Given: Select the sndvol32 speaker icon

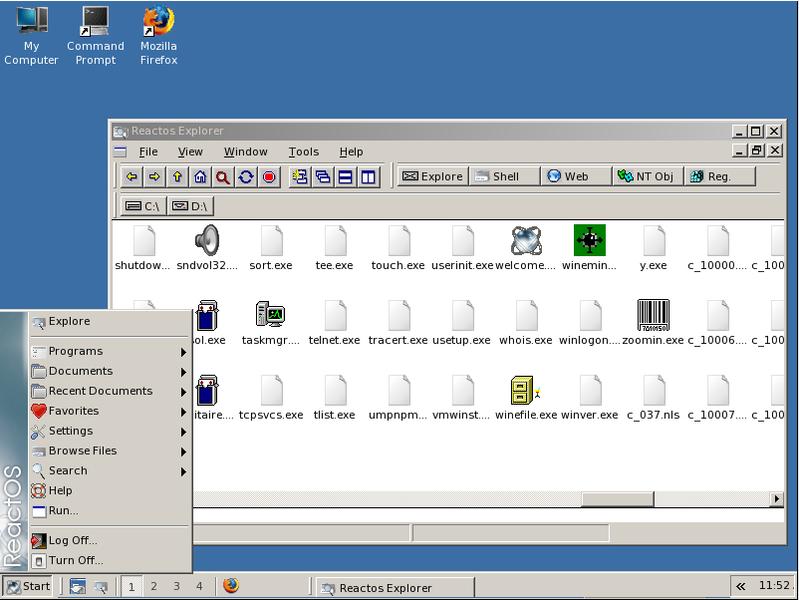Looking at the screenshot, I should pos(207,240).
